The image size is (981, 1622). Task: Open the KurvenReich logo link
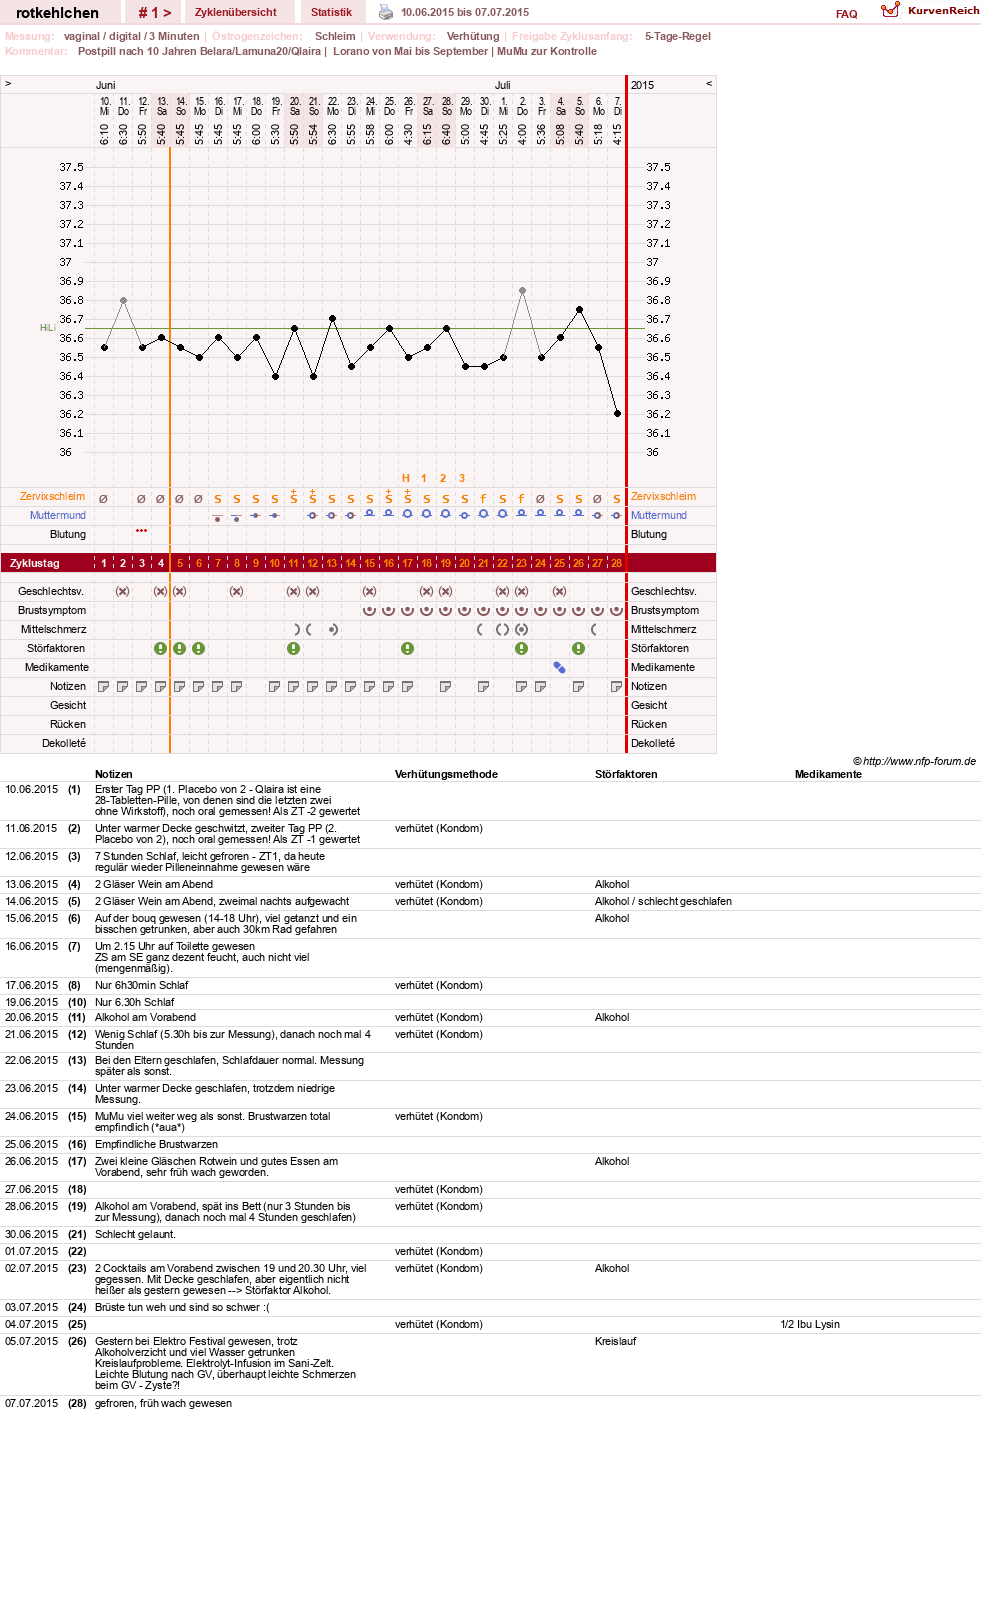point(930,10)
